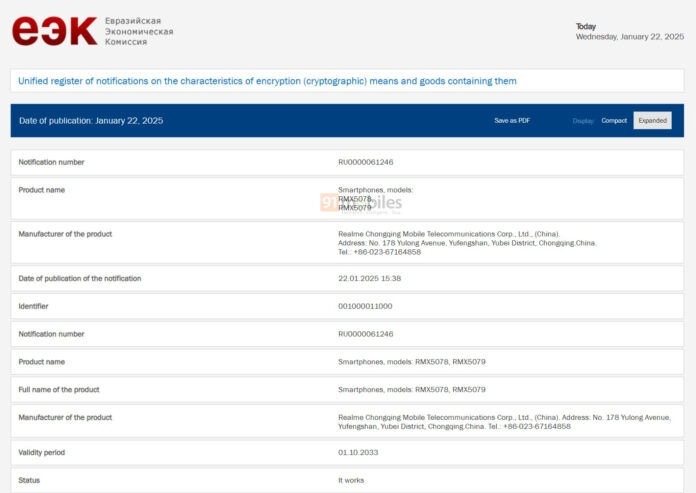Click the 91mobiles watermark over the product name
This screenshot has width=696, height=493.
point(360,201)
